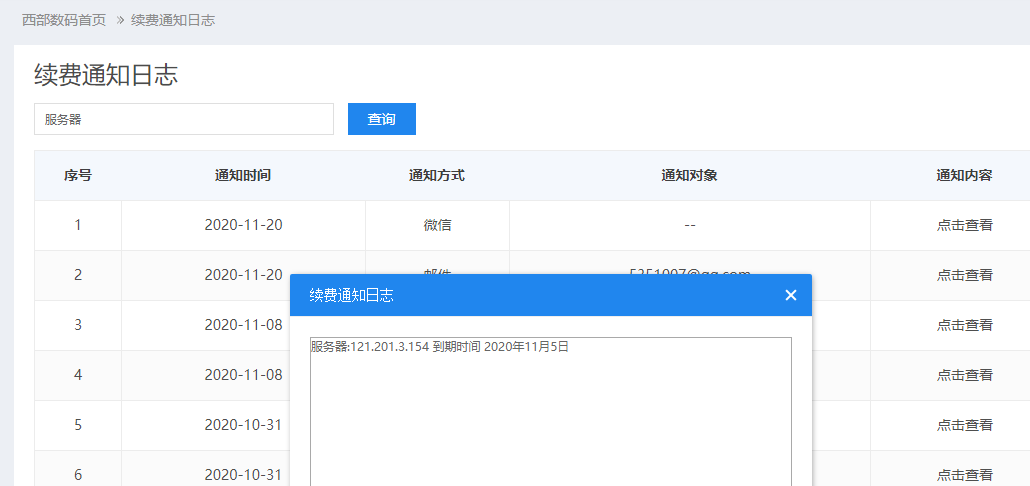The image size is (1030, 486).
Task: Click the dialog title 续费通知日志
Action: [351, 296]
